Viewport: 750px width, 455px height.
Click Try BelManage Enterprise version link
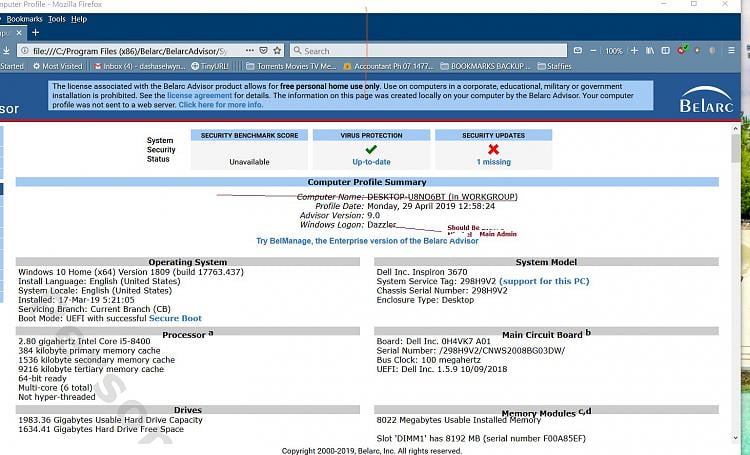pos(367,241)
